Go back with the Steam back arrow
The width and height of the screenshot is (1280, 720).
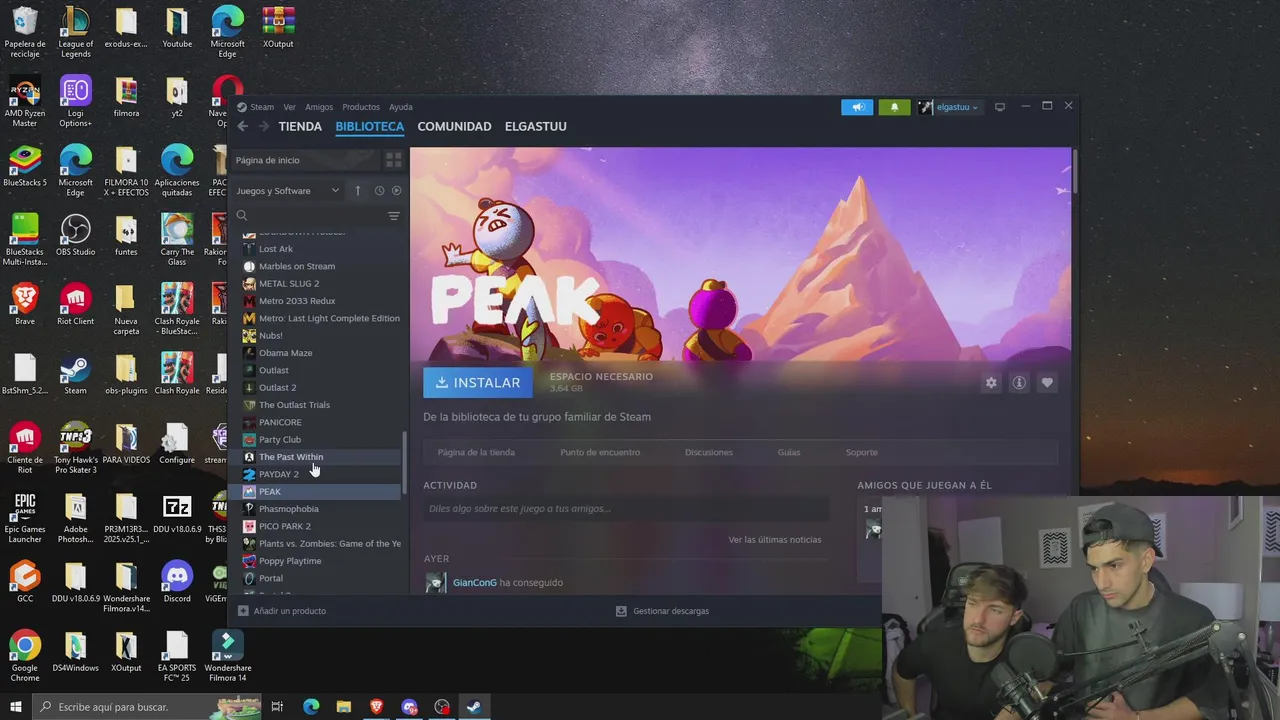(x=242, y=126)
